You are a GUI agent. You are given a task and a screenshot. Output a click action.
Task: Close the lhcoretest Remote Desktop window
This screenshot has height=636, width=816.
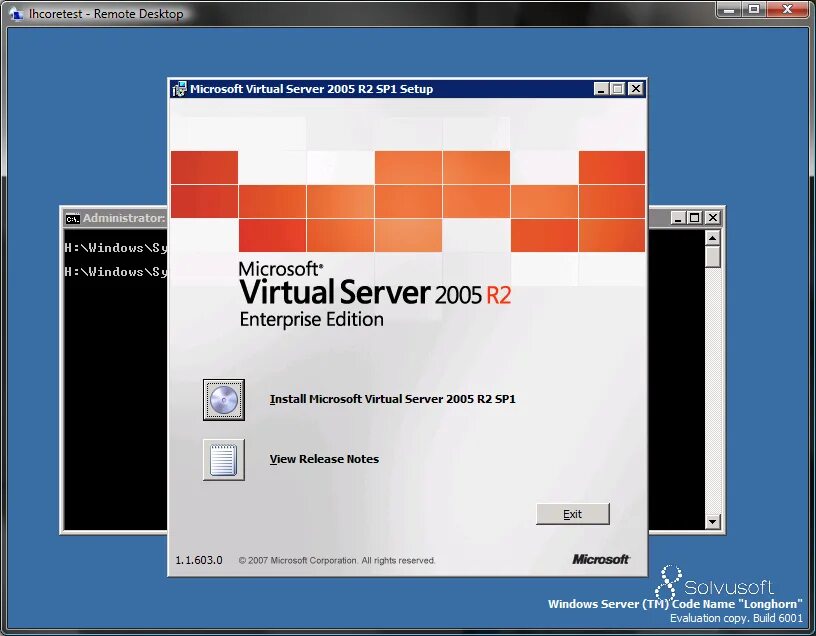(788, 9)
